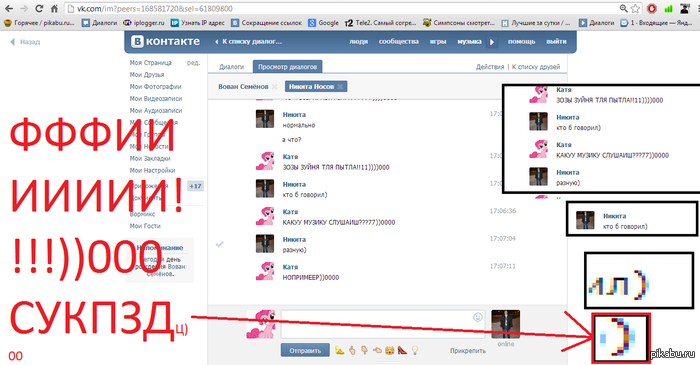Go to Моя Страница in sidebar
This screenshot has height=365, width=700.
150,63
